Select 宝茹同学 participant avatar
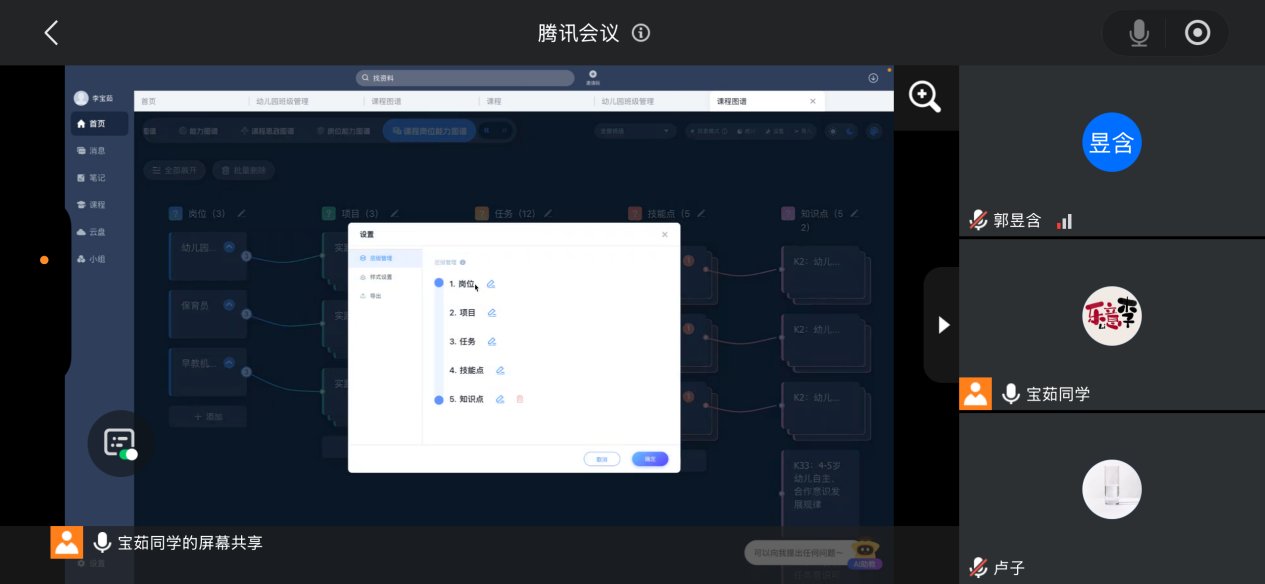The width and height of the screenshot is (1265, 584). pos(1112,316)
